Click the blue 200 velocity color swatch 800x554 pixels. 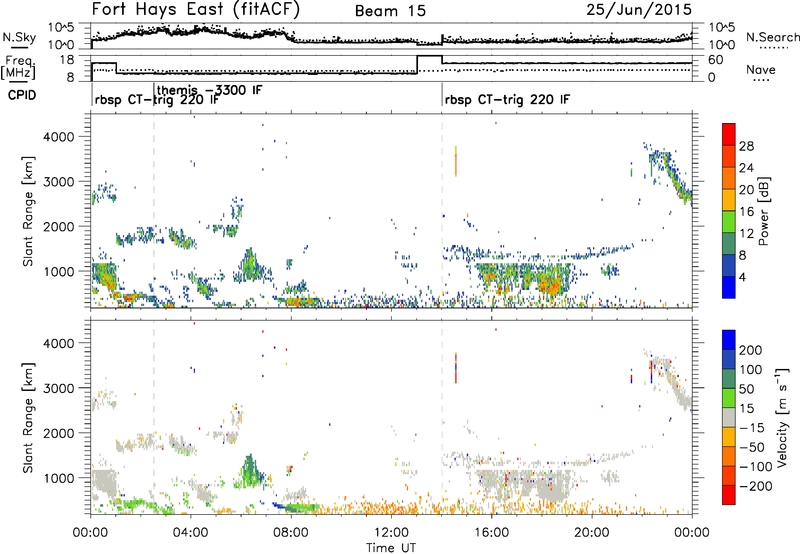(x=729, y=340)
